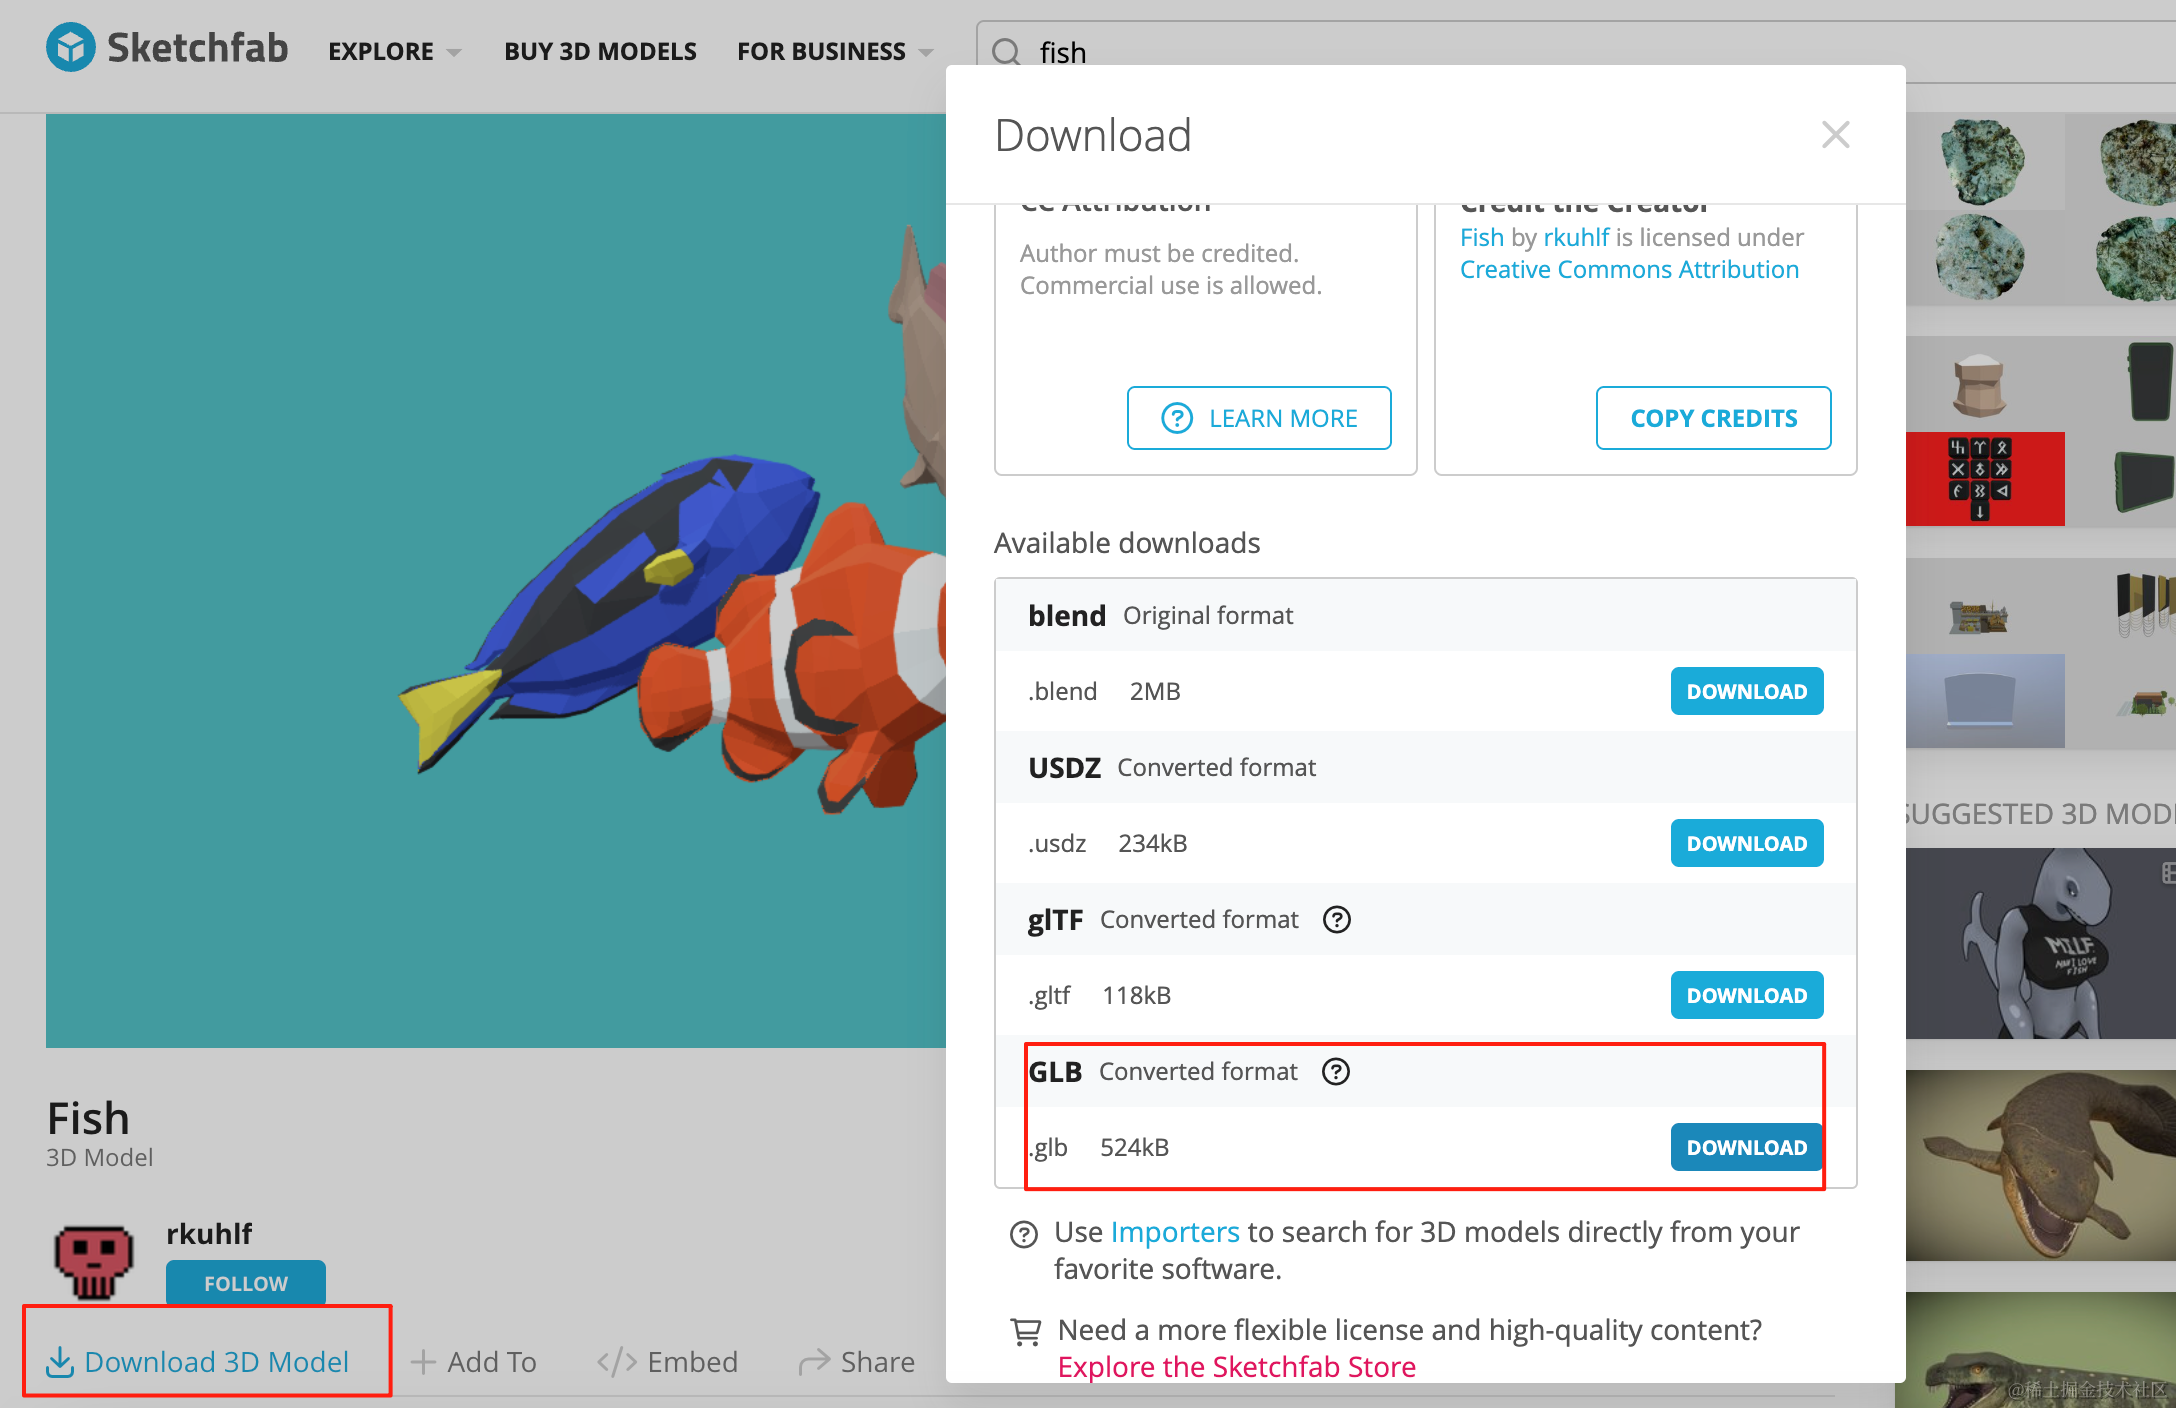Open the blue-grey panel model thumbnail
Image resolution: width=2176 pixels, height=1408 pixels.
pos(1985,701)
